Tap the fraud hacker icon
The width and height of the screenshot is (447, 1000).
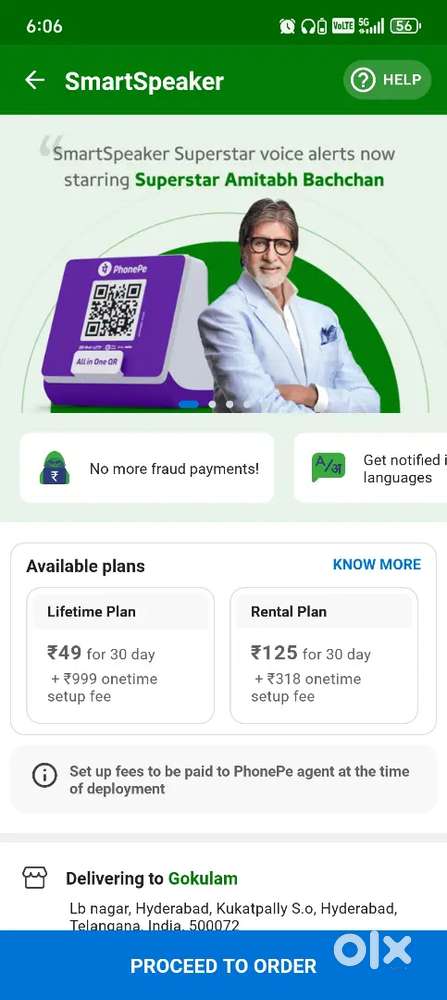point(55,467)
